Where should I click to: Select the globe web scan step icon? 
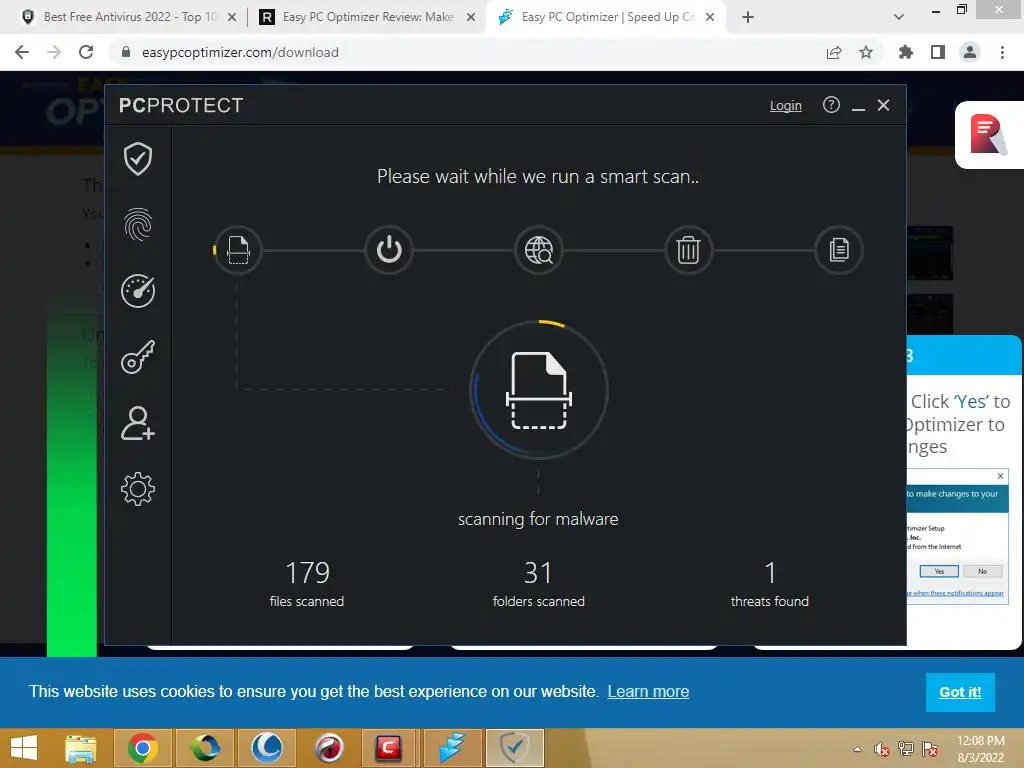tap(539, 250)
